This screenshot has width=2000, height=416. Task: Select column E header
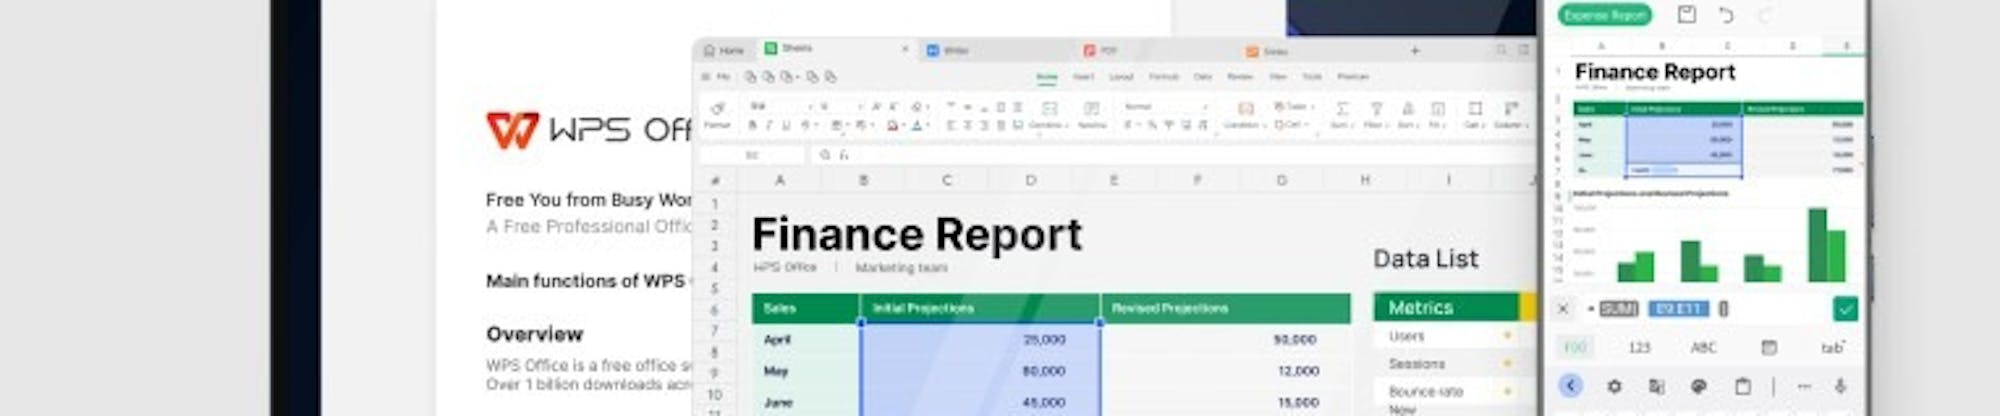[1113, 180]
